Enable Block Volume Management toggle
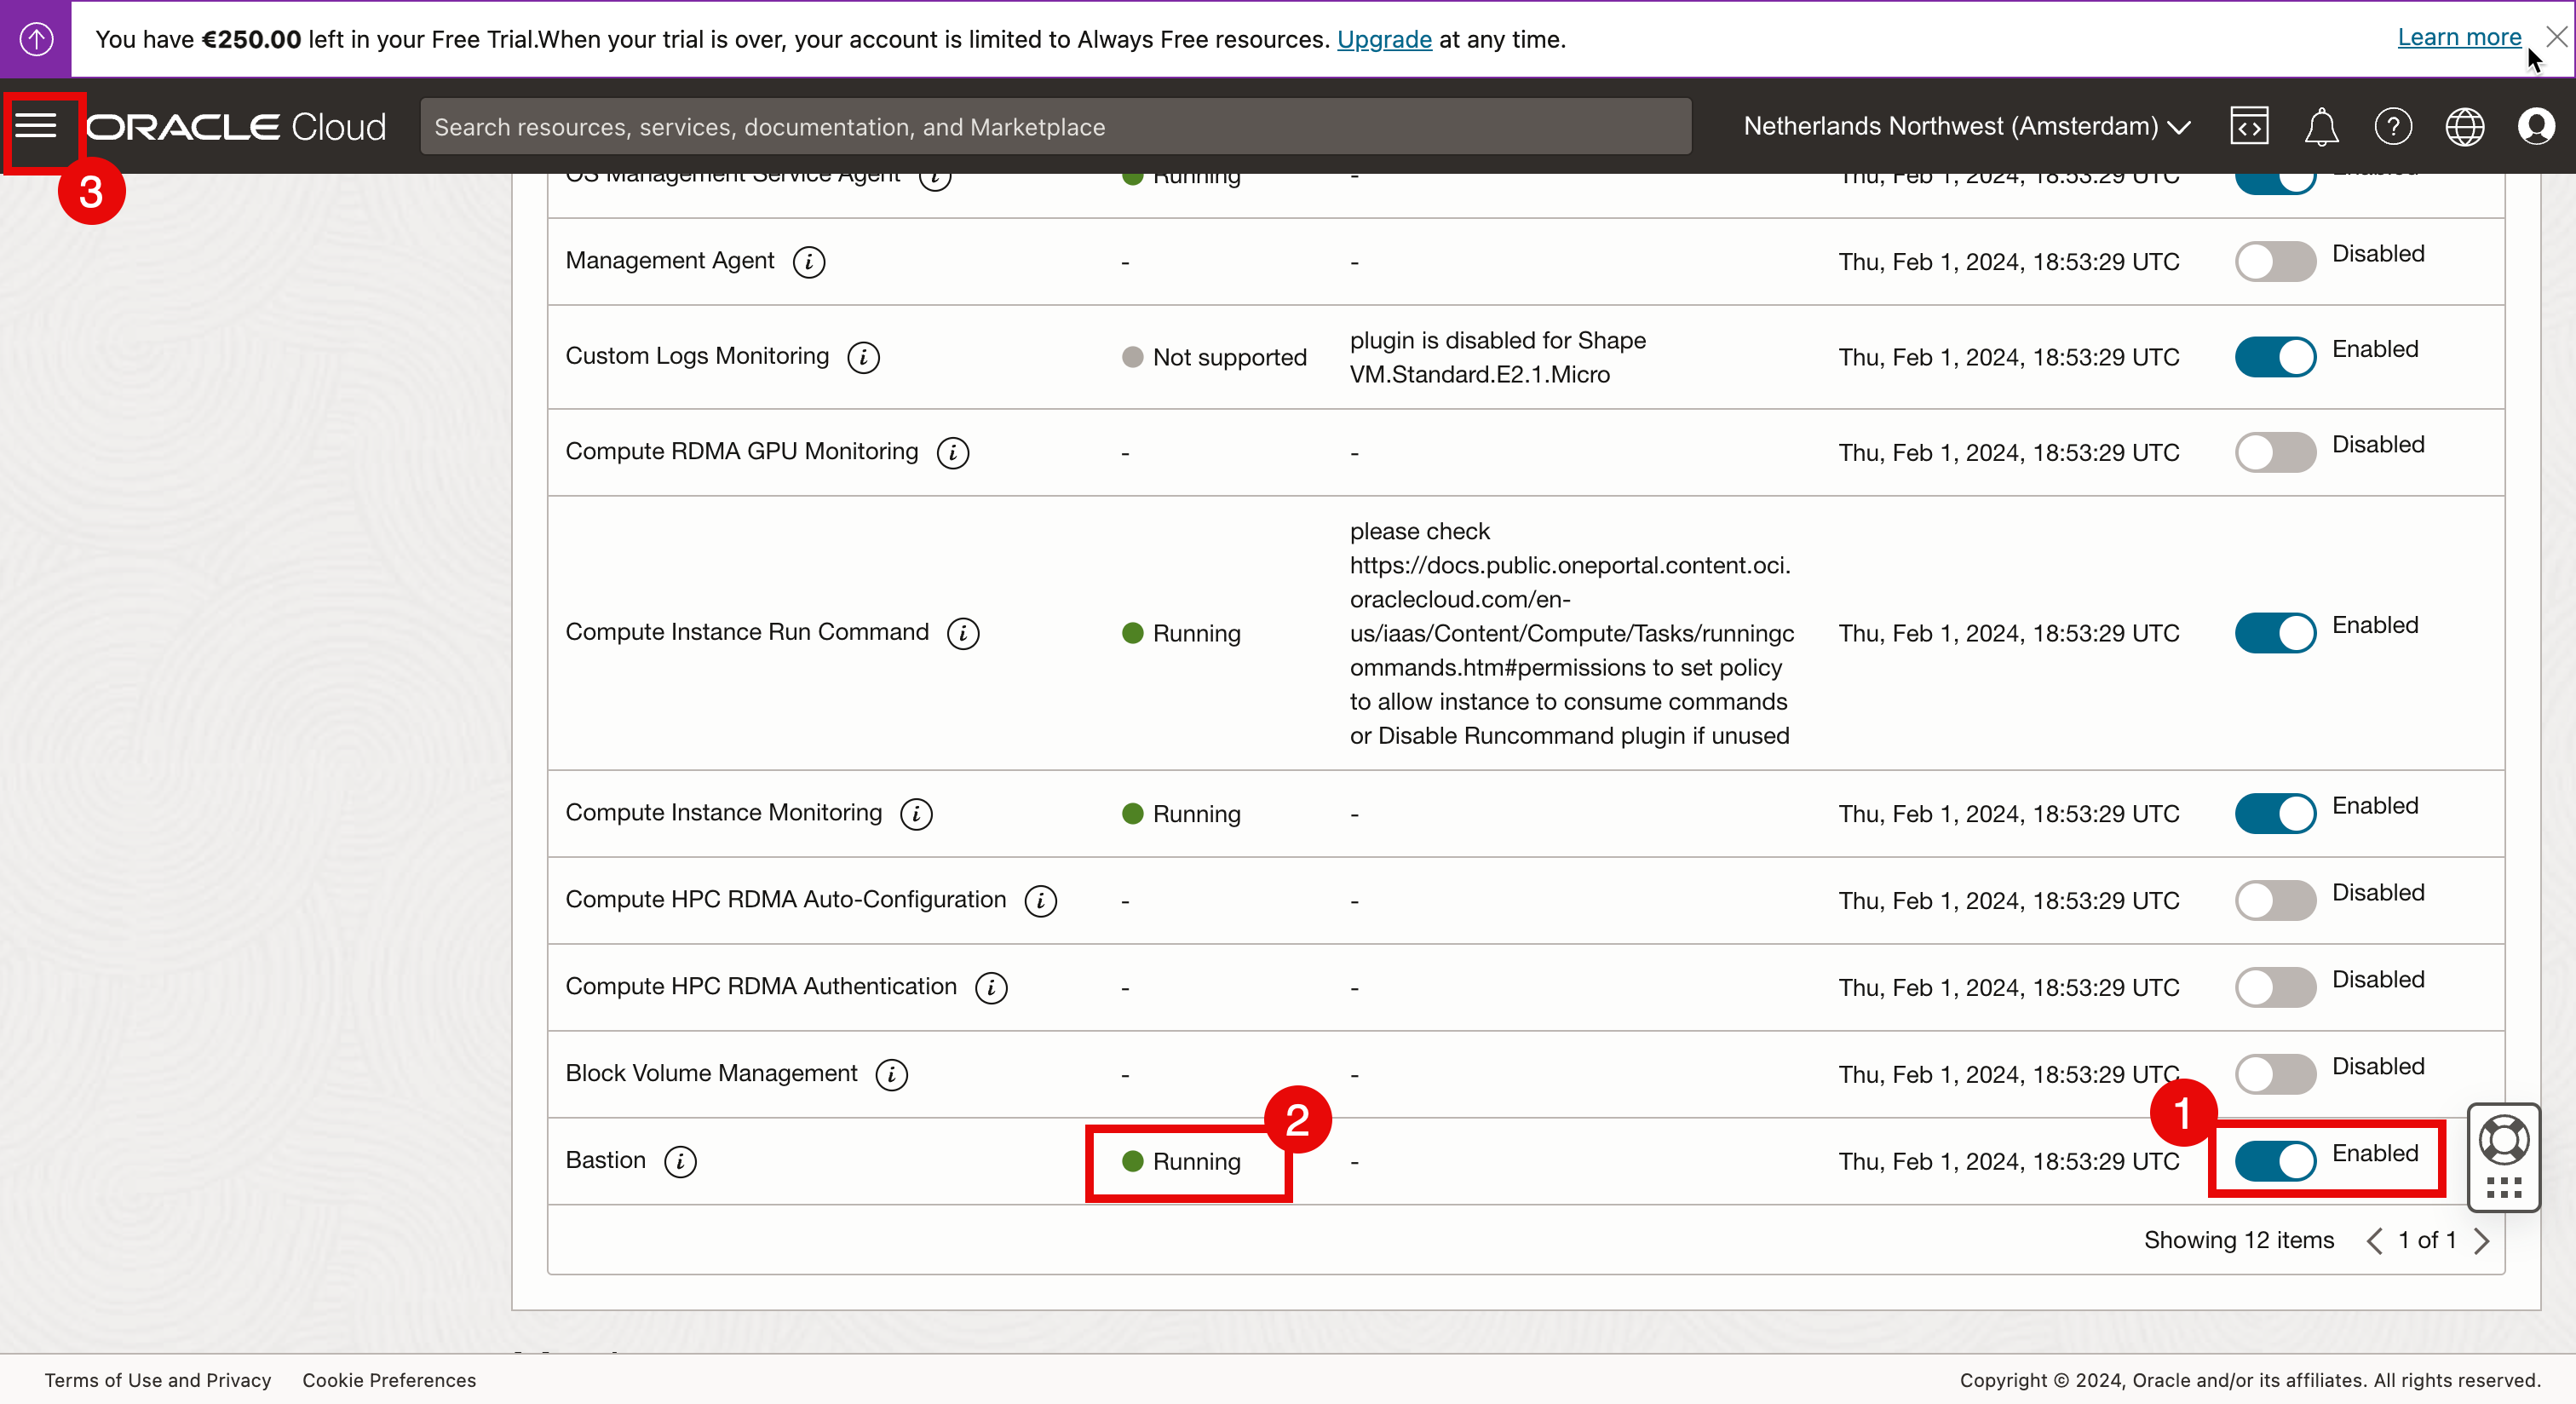2576x1404 pixels. 2275,1074
